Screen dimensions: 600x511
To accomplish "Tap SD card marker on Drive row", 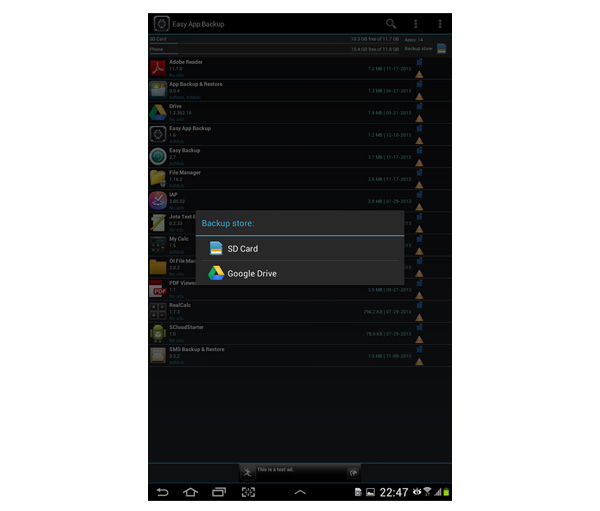I will tap(419, 106).
